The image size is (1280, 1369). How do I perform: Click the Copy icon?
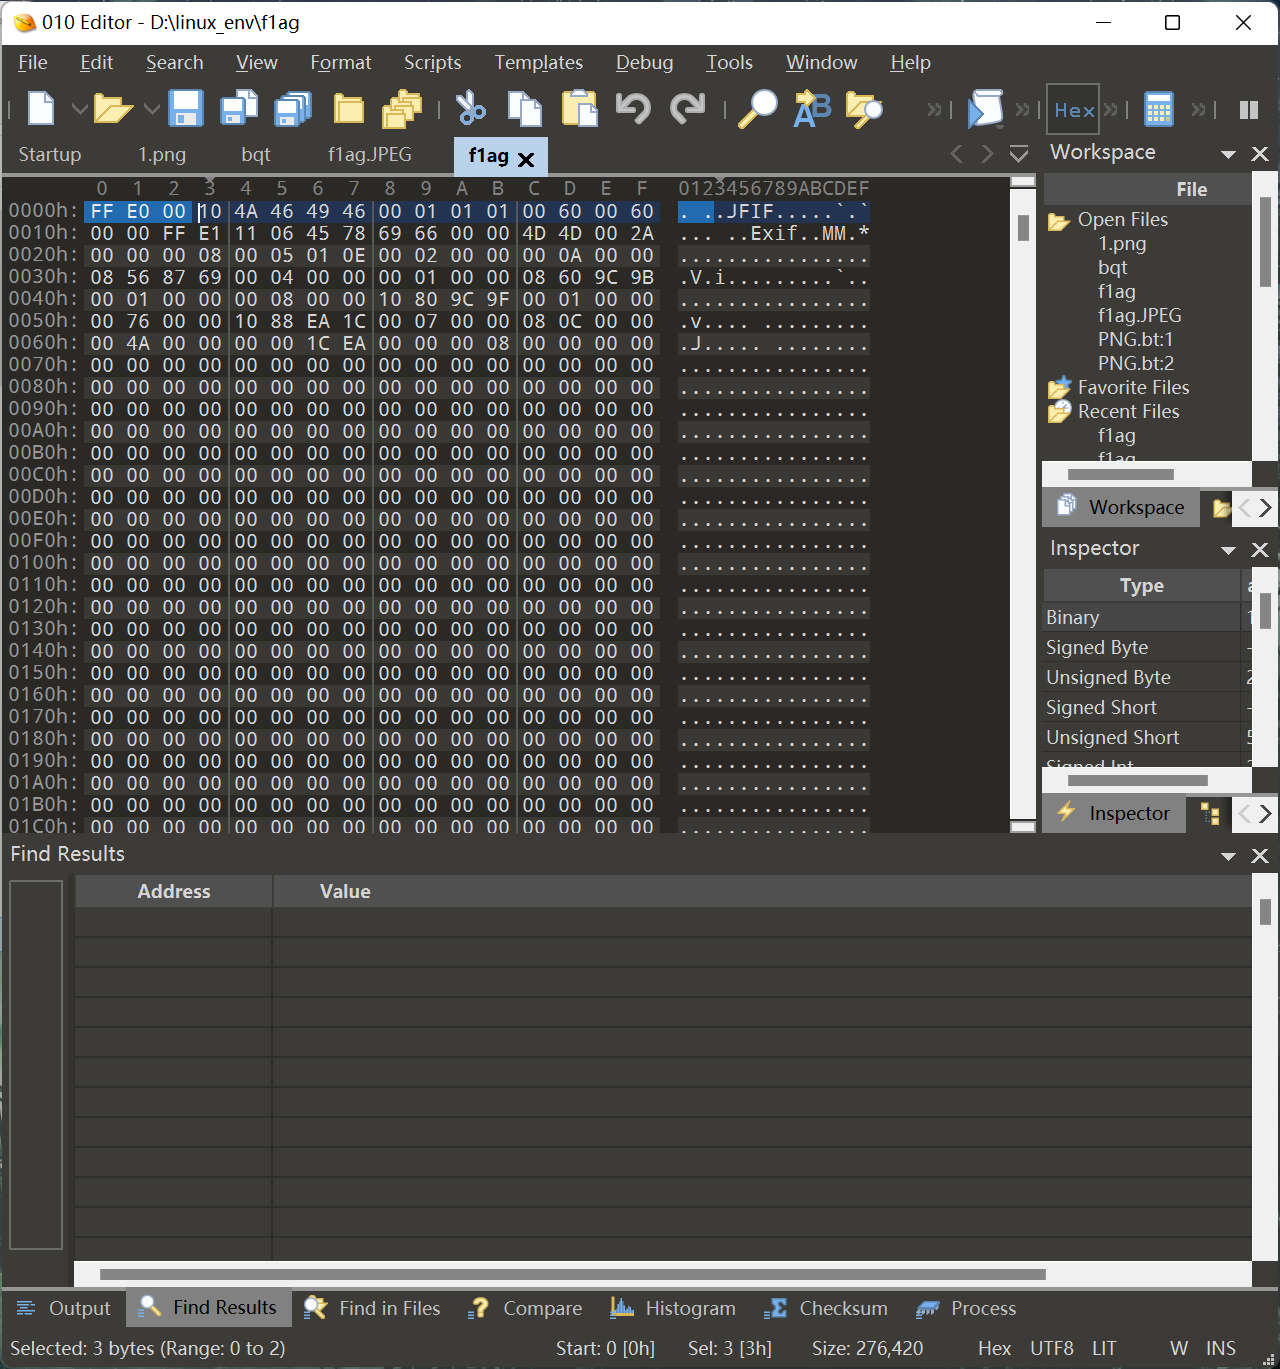point(524,108)
